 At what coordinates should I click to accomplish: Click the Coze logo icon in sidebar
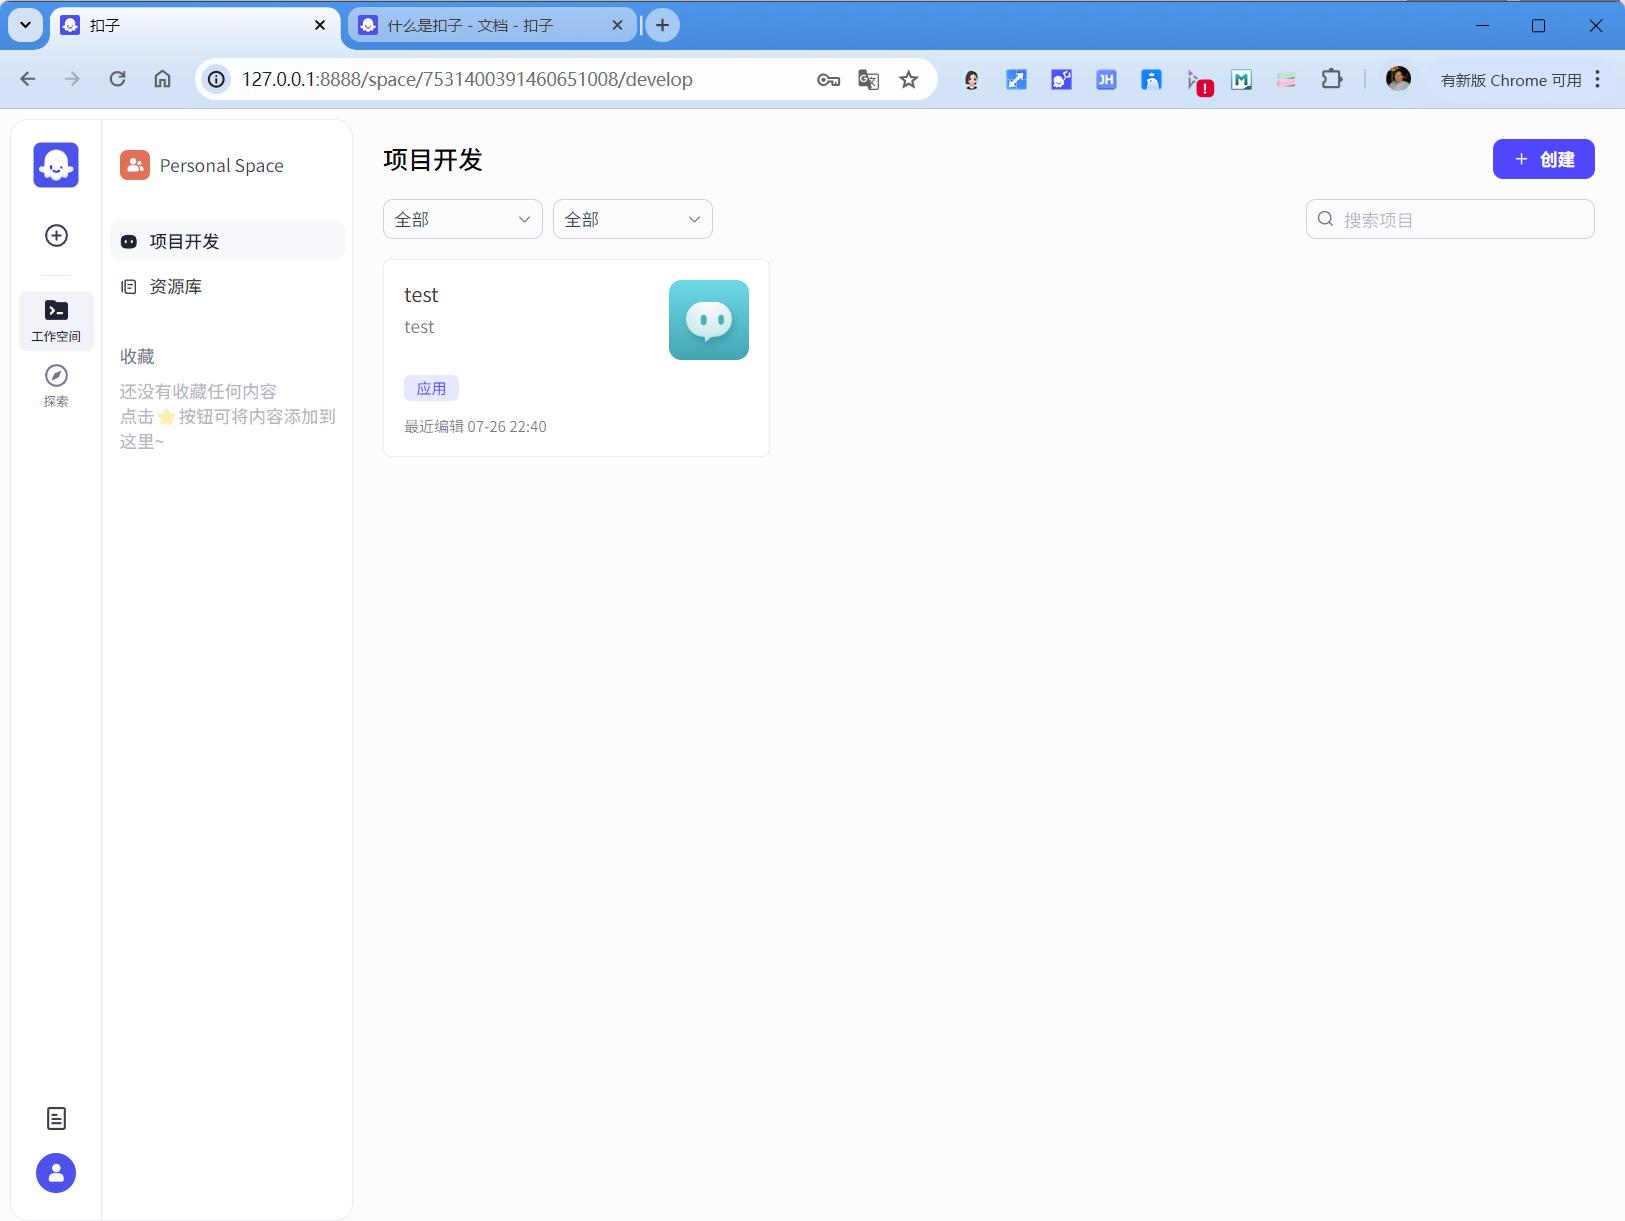(x=56, y=165)
